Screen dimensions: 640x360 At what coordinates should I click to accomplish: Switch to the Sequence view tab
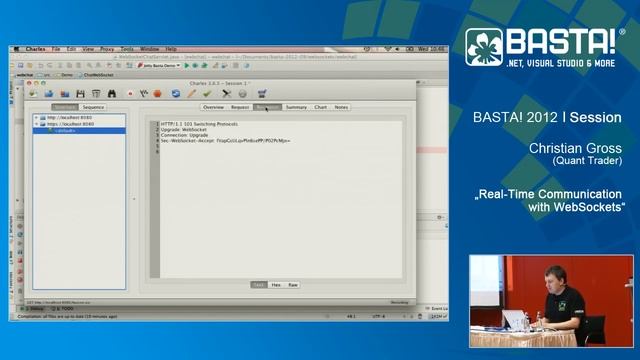[x=93, y=107]
